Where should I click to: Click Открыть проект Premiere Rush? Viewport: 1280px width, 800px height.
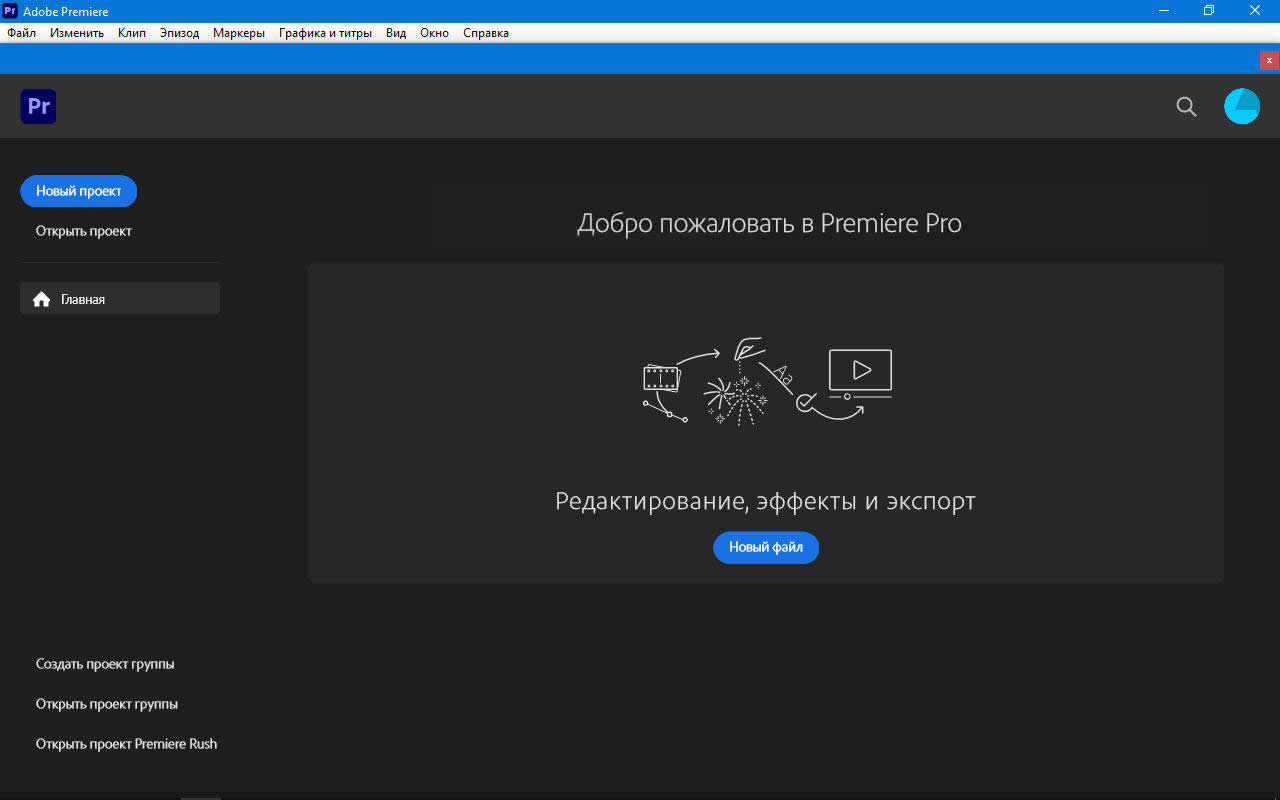click(127, 744)
